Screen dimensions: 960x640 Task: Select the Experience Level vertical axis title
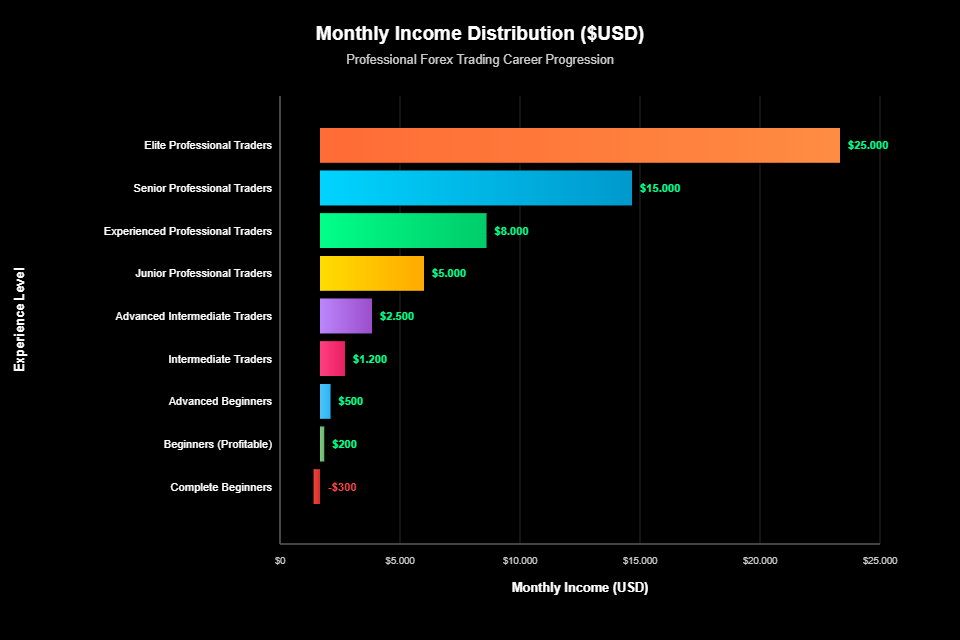click(19, 319)
